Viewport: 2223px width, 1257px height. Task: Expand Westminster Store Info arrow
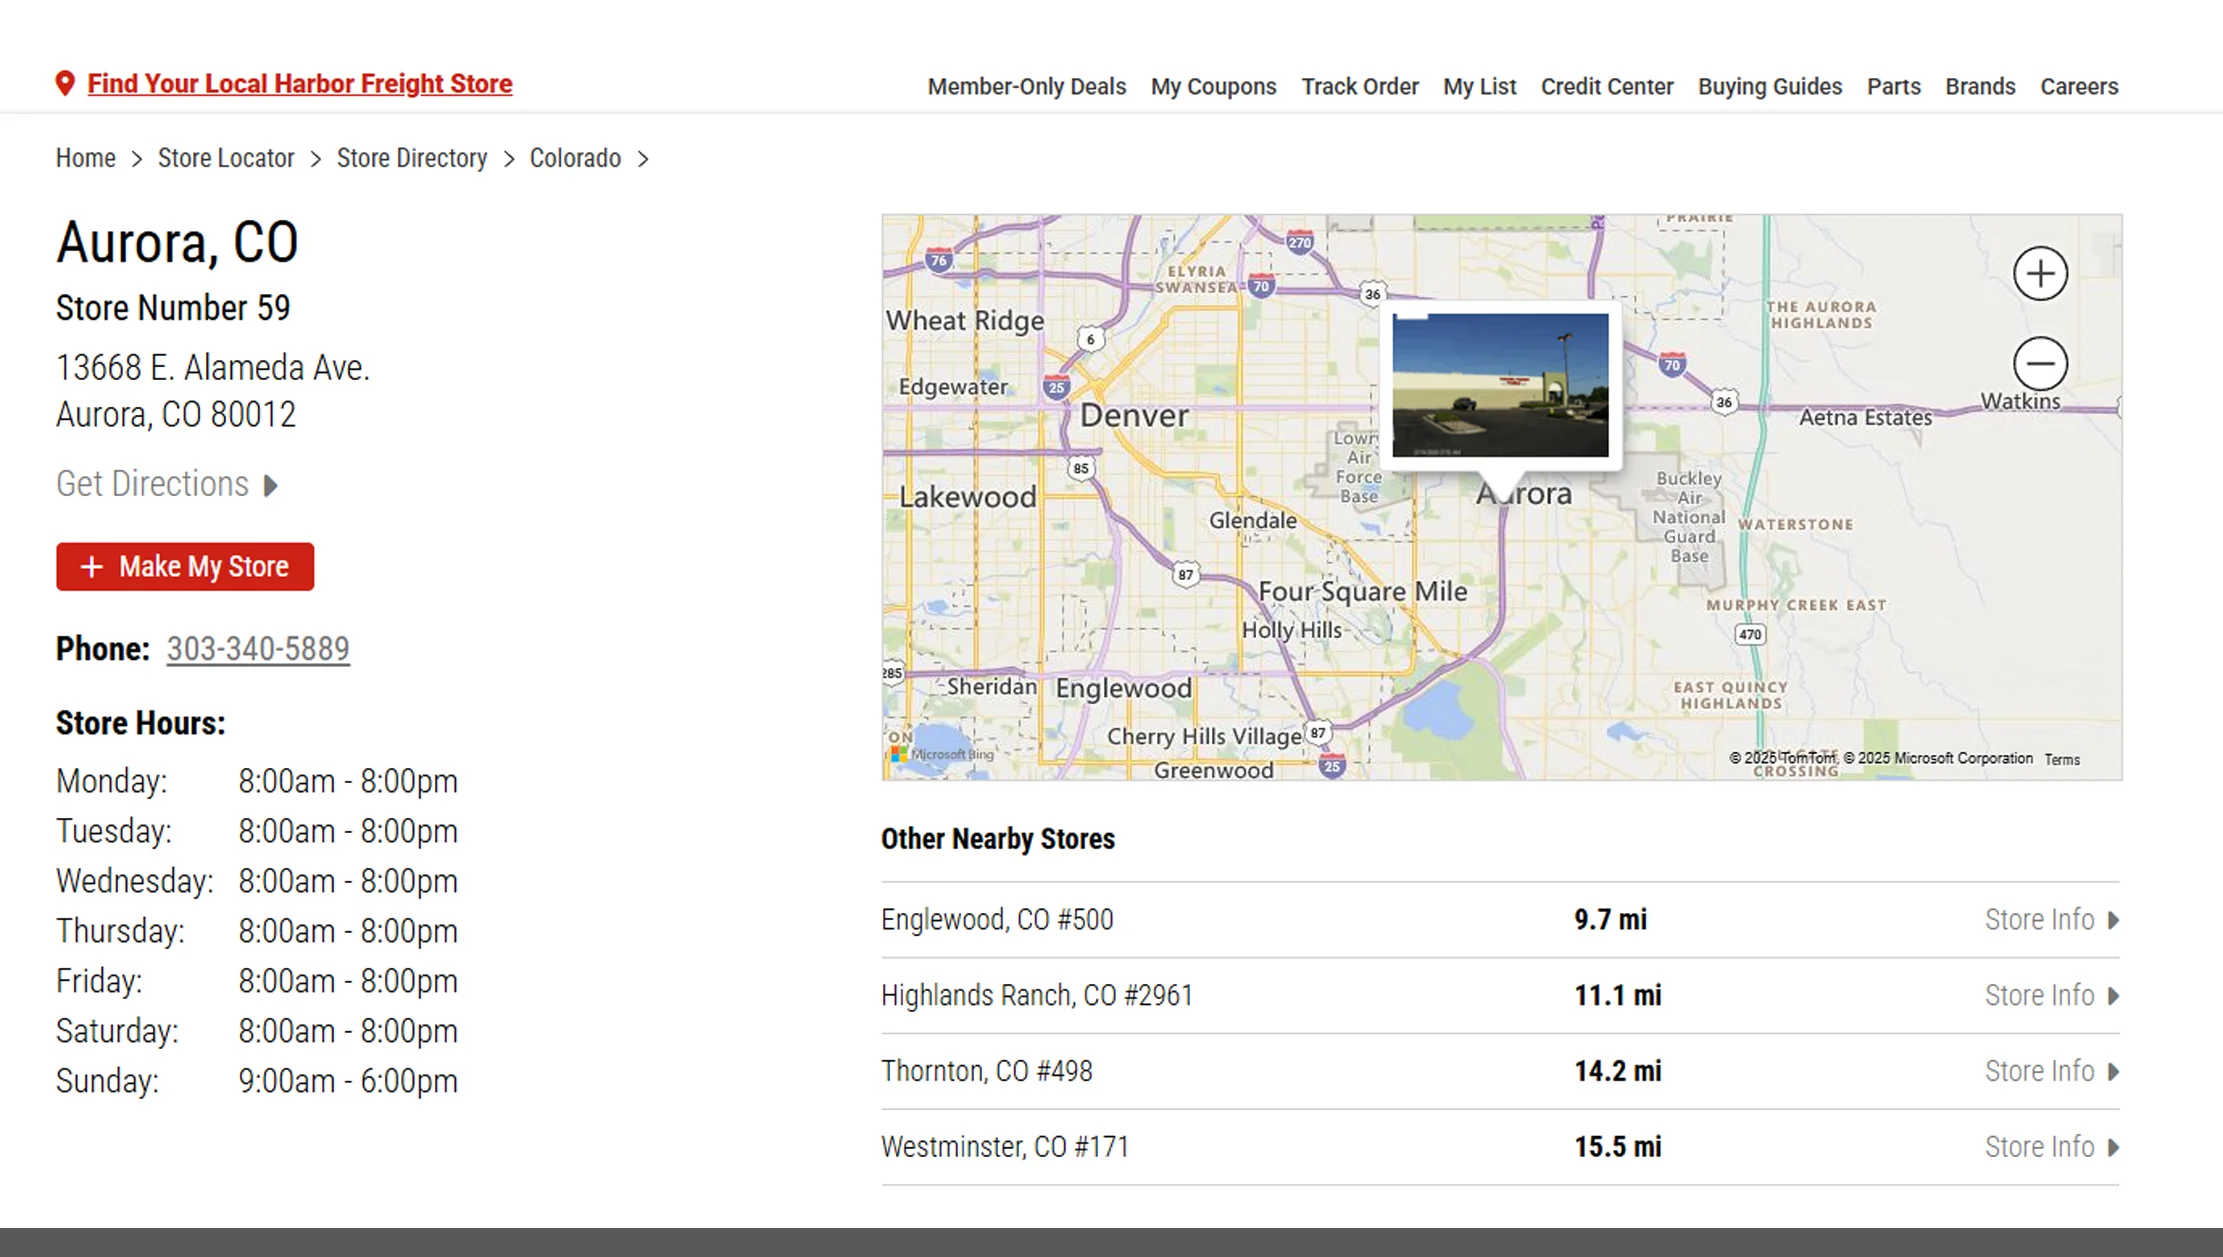pyautogui.click(x=2113, y=1147)
